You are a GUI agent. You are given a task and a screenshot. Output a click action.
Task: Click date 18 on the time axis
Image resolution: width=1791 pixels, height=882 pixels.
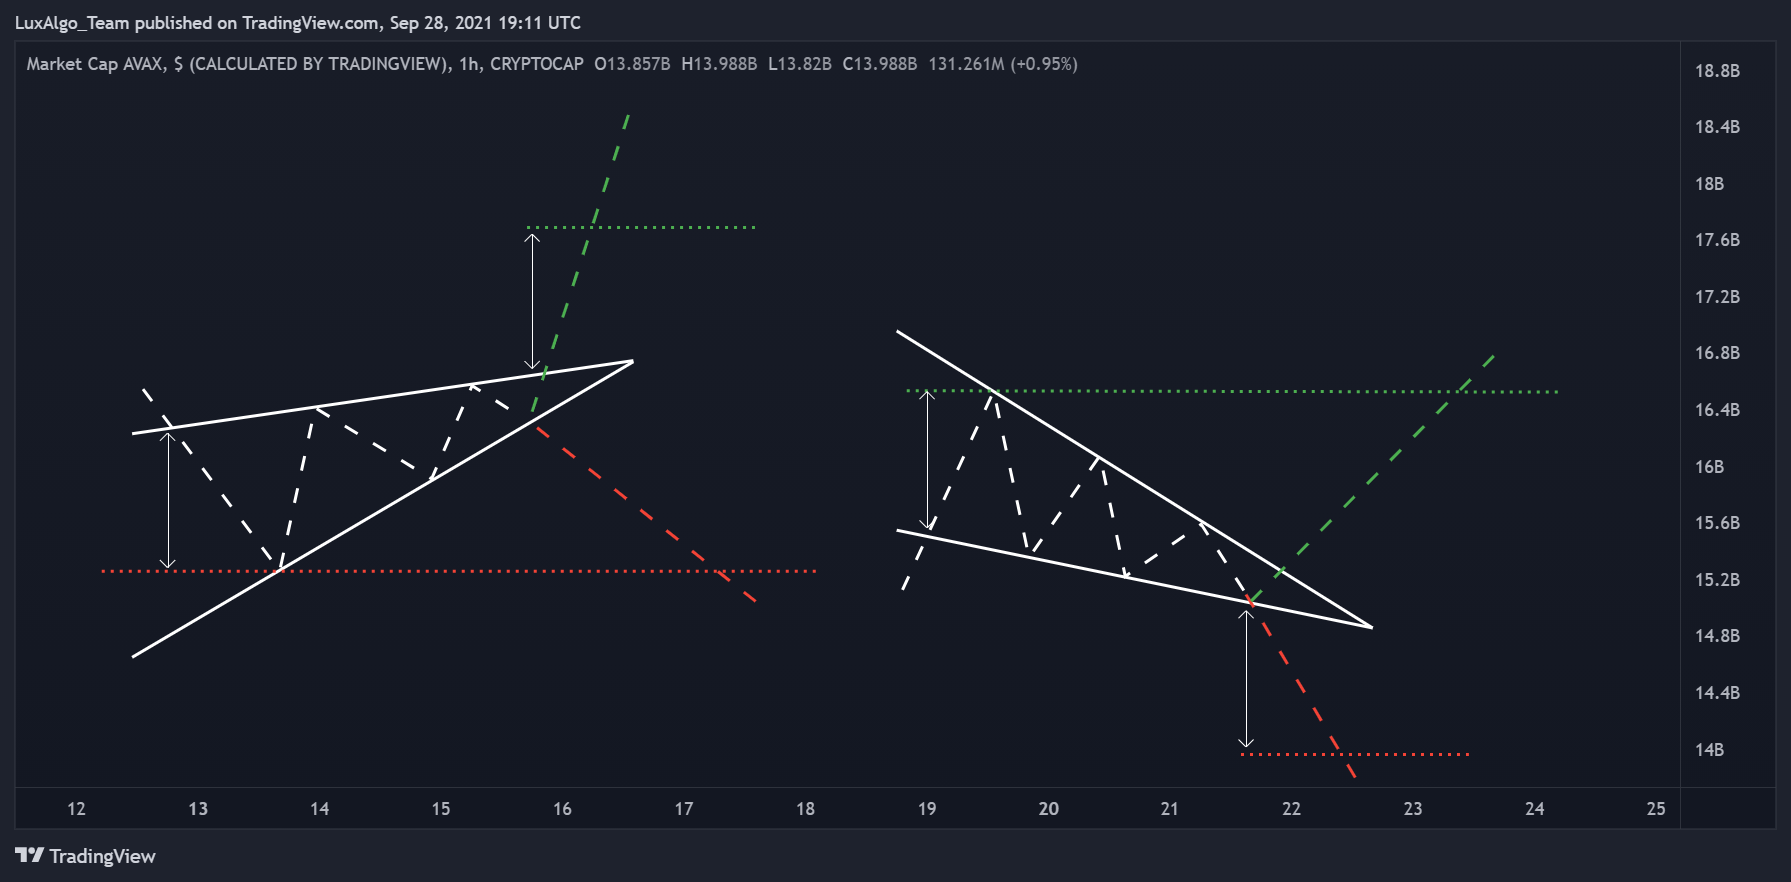[x=805, y=809]
